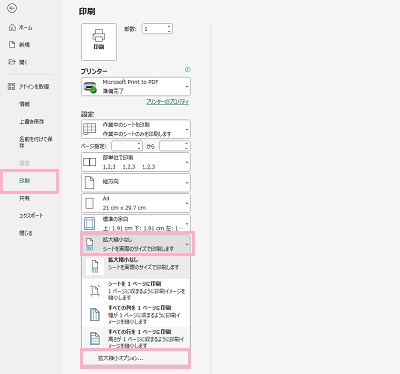
Task: Go back using the circled arrow icon
Action: [x=12, y=8]
